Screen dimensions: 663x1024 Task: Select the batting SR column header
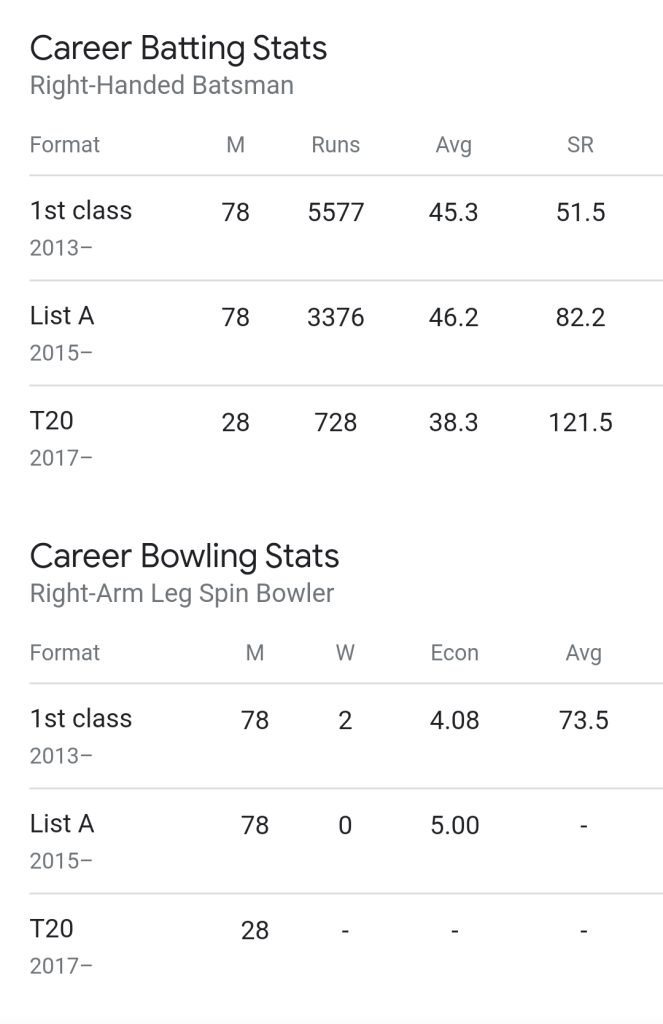(x=580, y=144)
